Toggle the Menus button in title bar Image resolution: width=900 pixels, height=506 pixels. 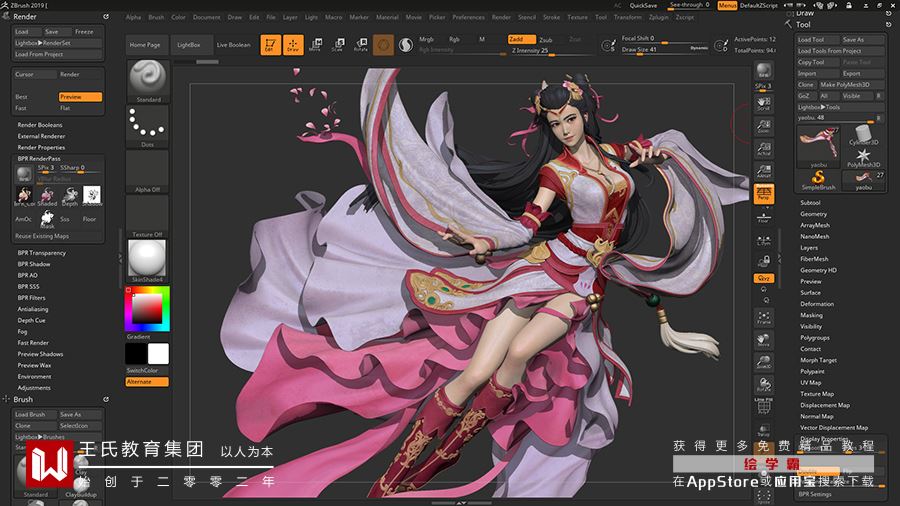[727, 5]
